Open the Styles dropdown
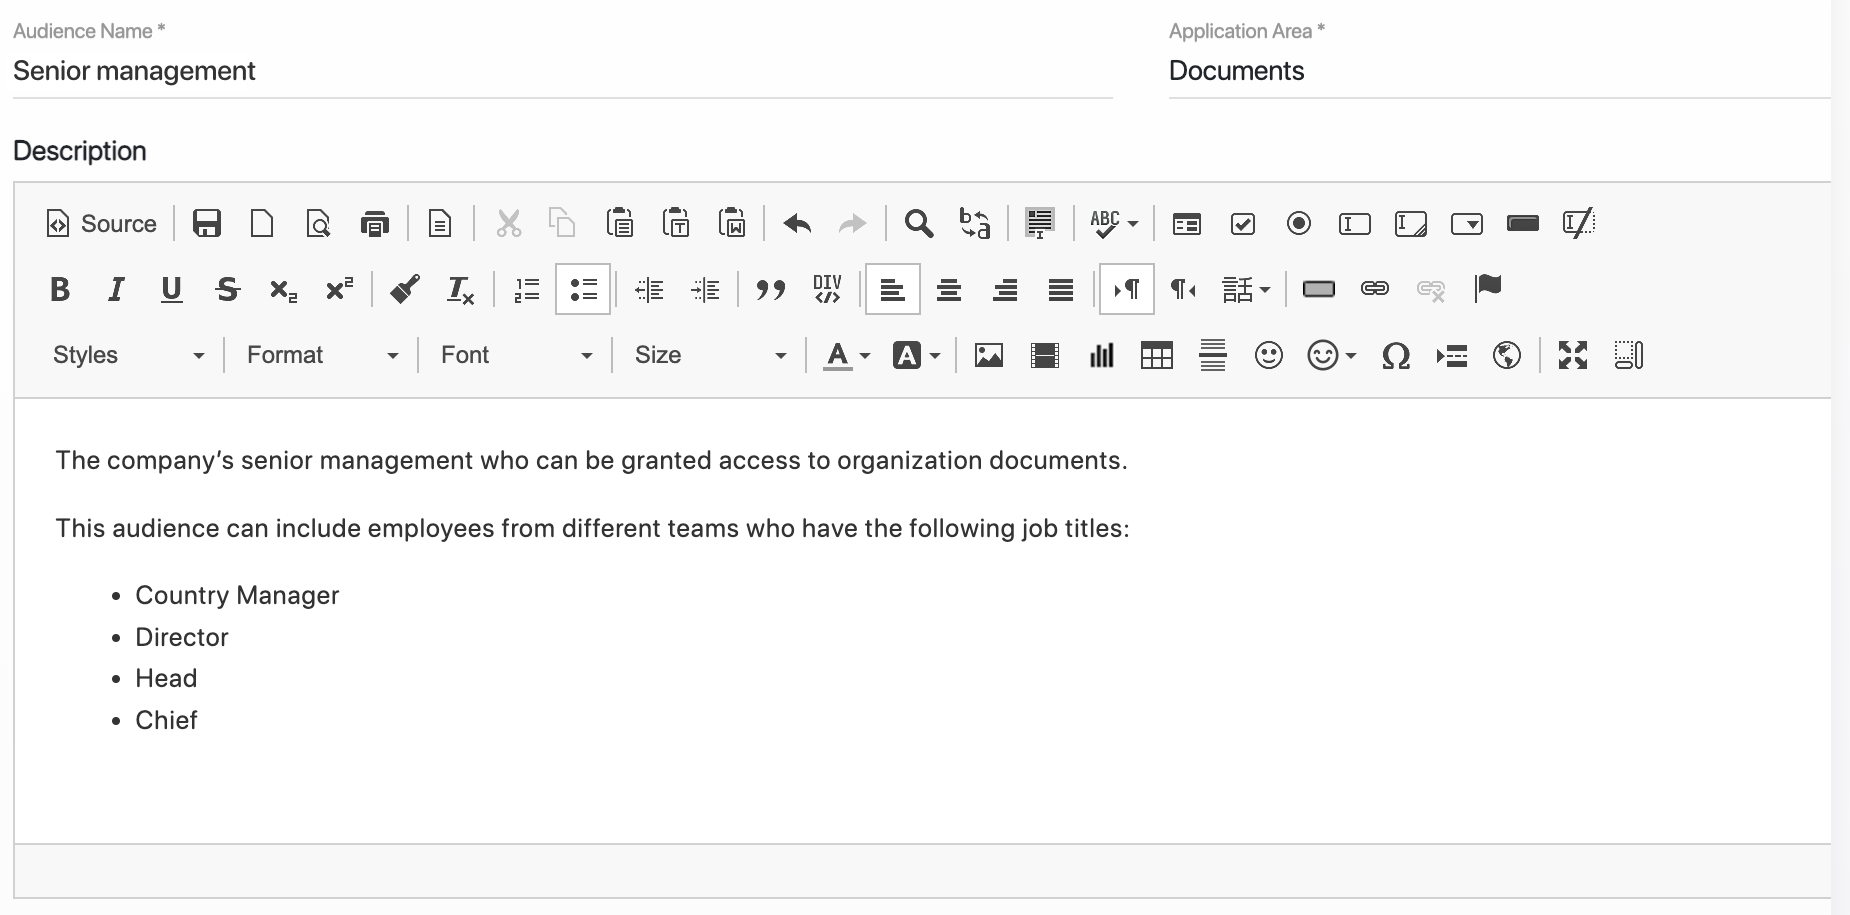1850x915 pixels. pos(128,355)
